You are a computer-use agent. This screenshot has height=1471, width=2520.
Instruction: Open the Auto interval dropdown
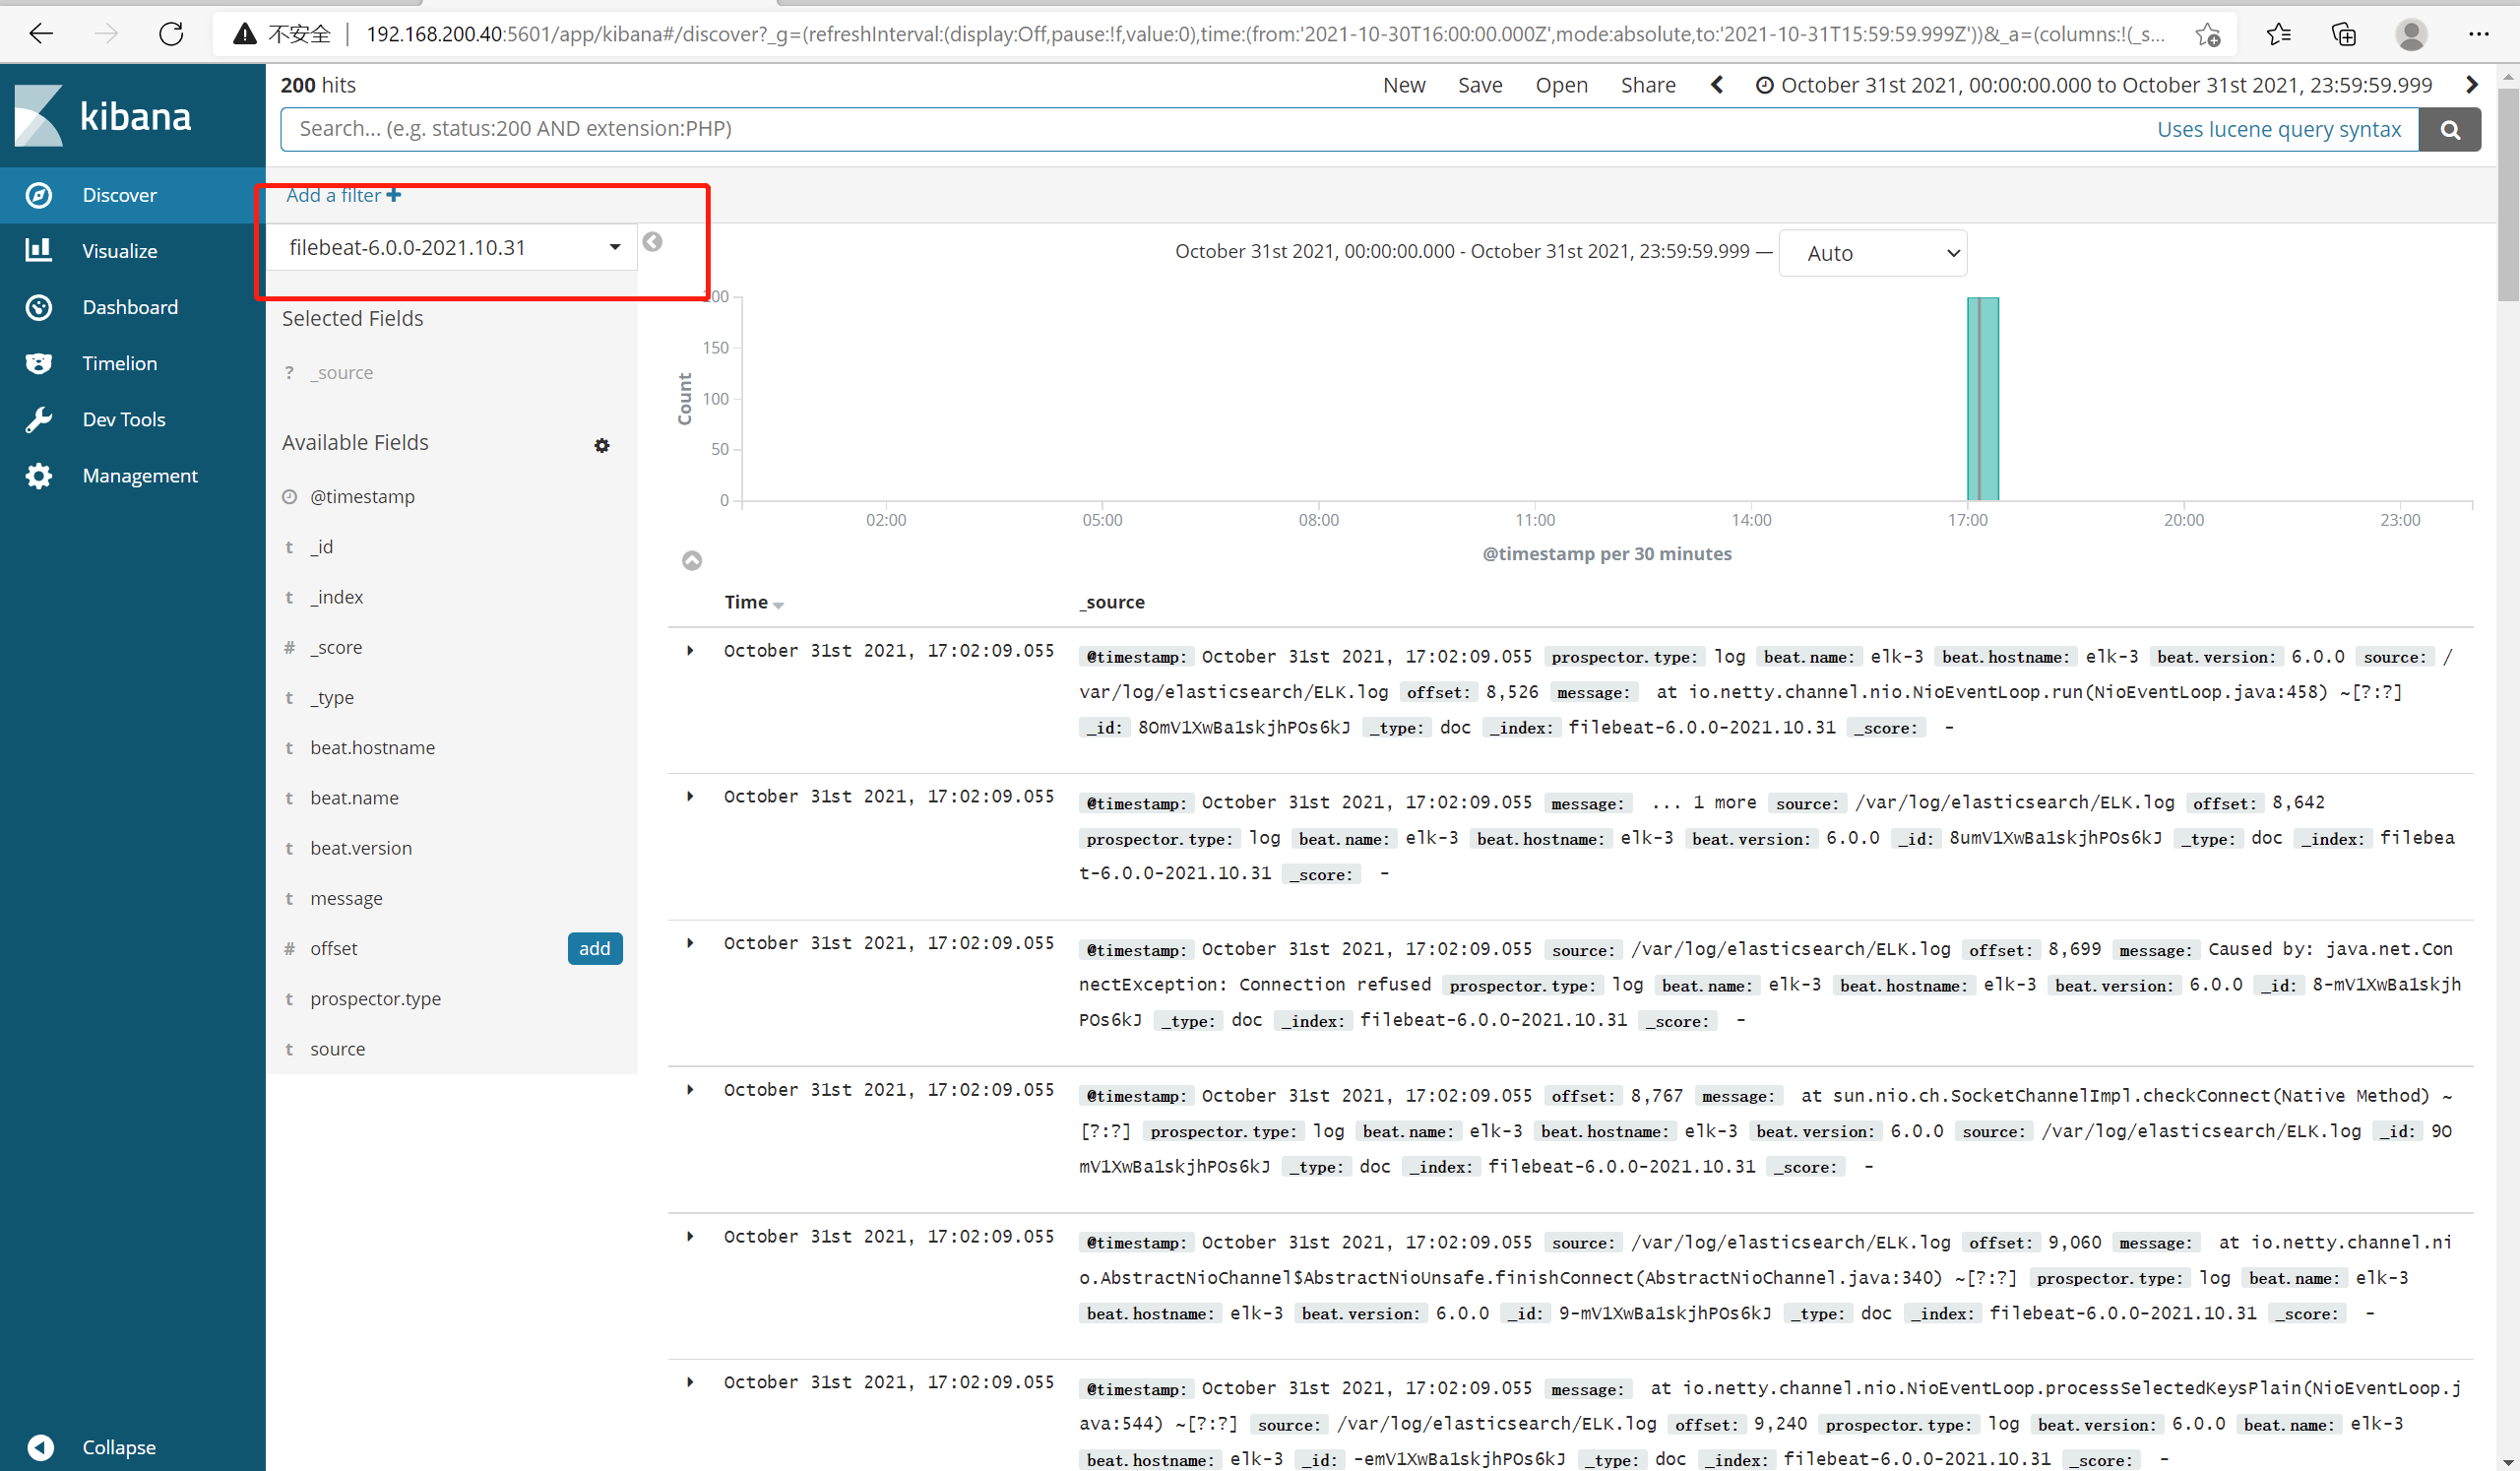pyautogui.click(x=1873, y=253)
